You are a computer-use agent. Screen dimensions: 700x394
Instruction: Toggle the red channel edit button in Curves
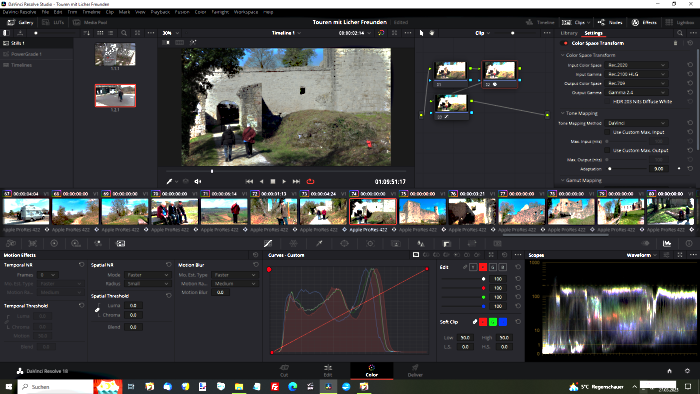(x=483, y=267)
